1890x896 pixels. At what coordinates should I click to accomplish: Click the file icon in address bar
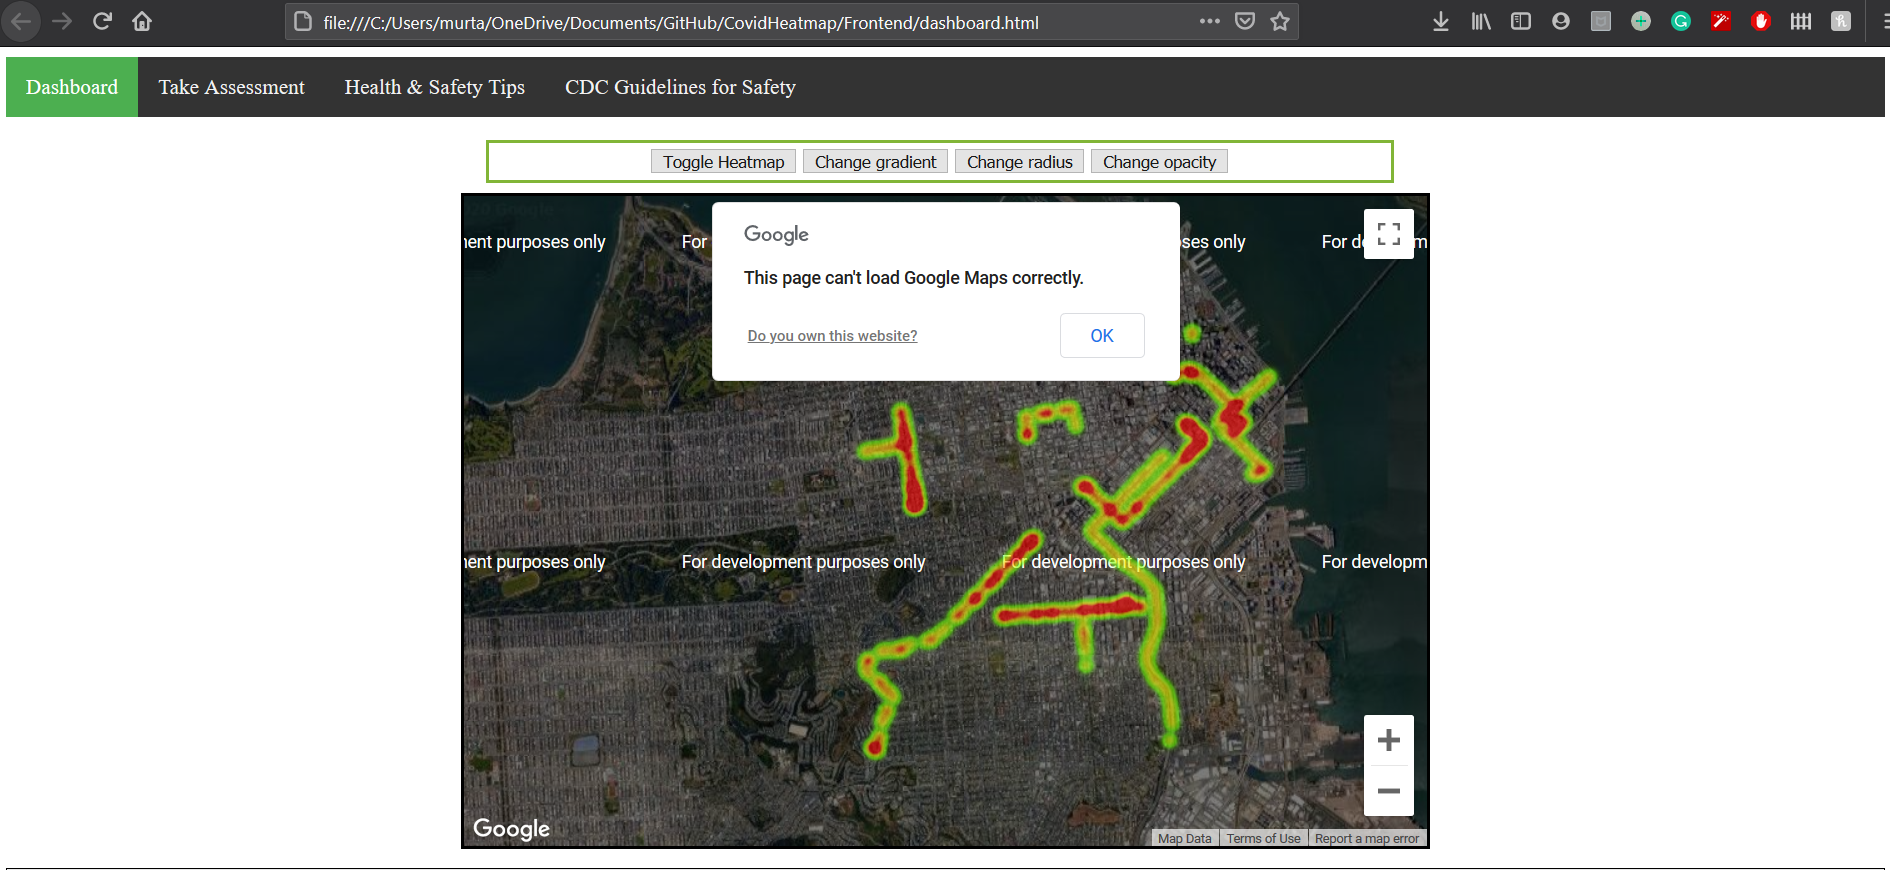tap(303, 21)
